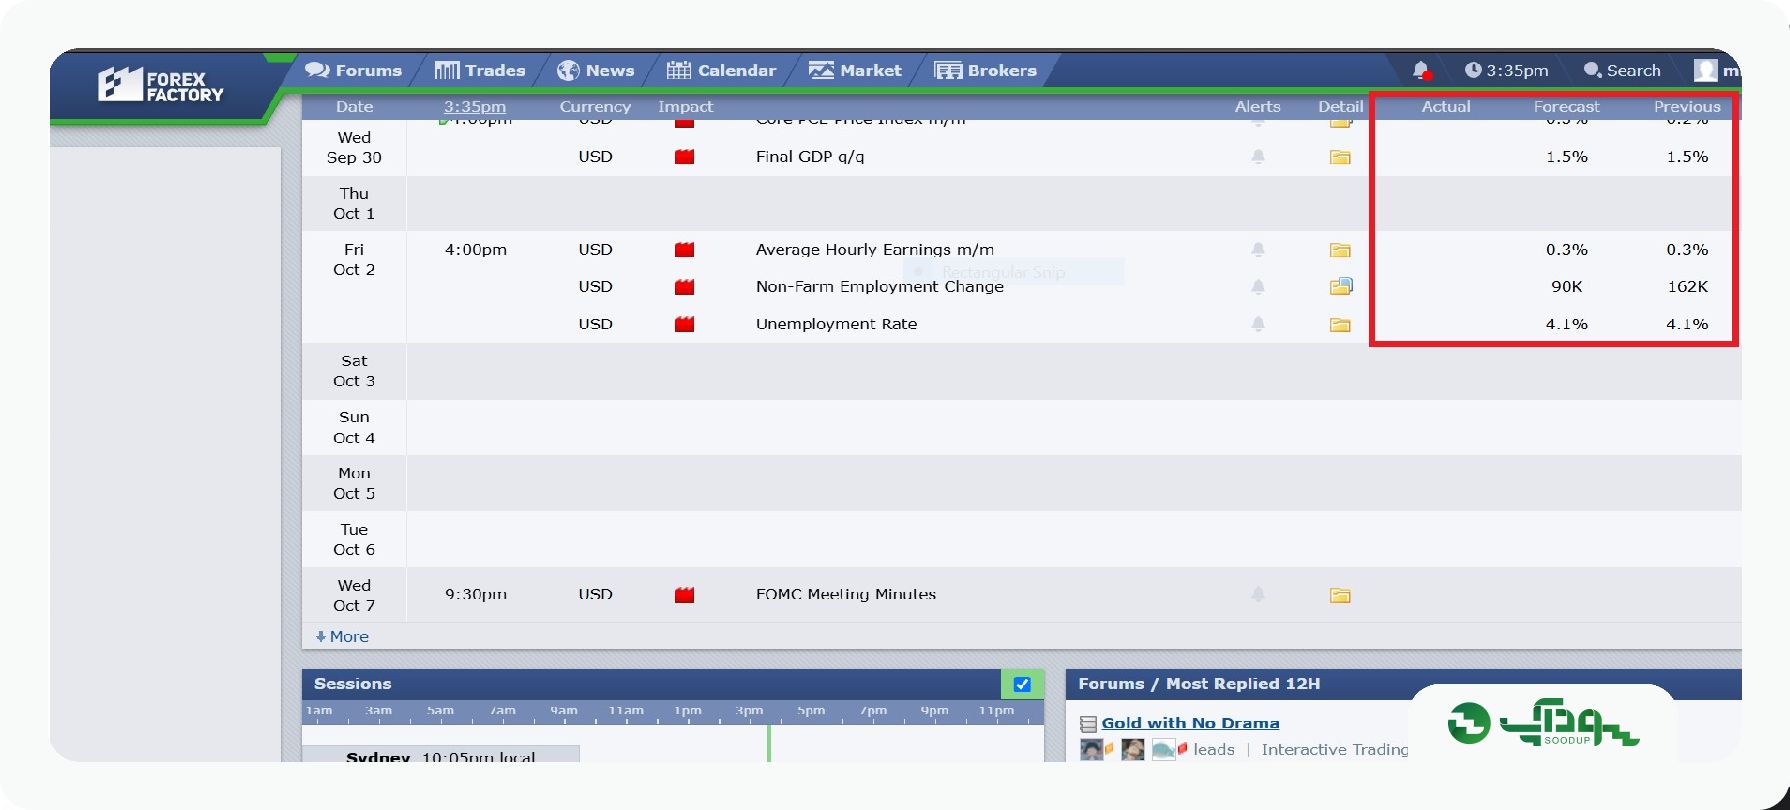Switch to the Calendar page

click(x=721, y=70)
